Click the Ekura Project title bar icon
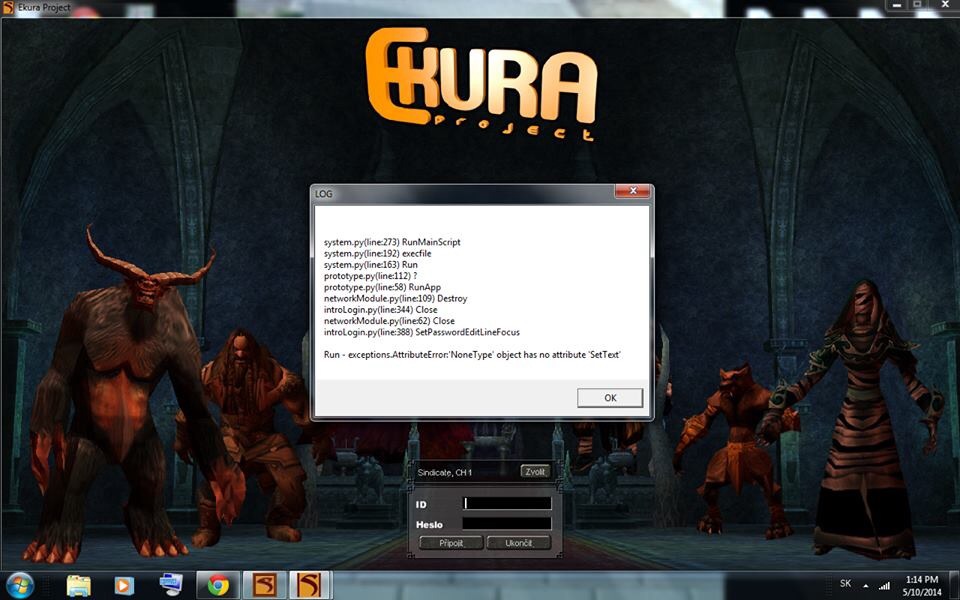 [x=8, y=8]
